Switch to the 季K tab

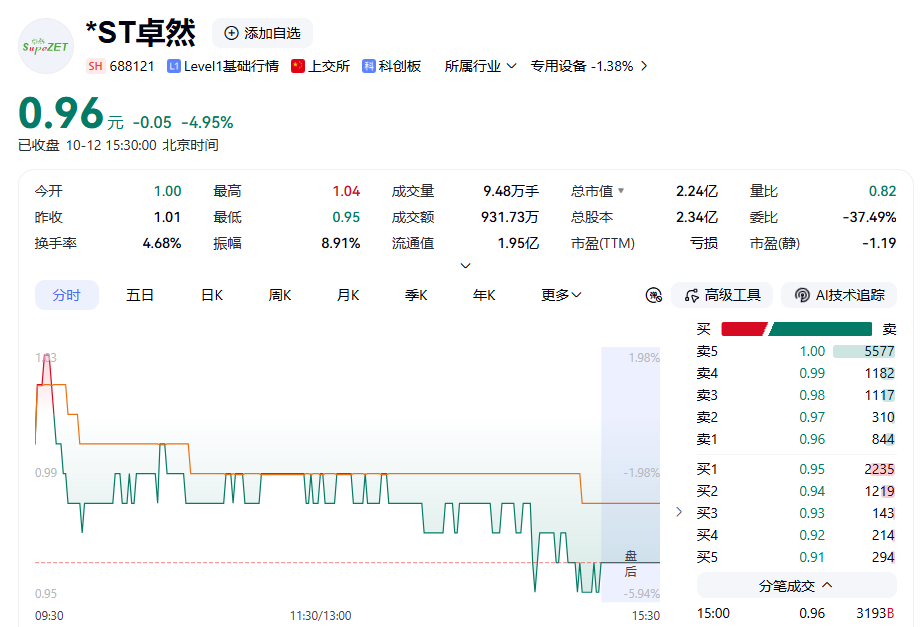pos(416,295)
